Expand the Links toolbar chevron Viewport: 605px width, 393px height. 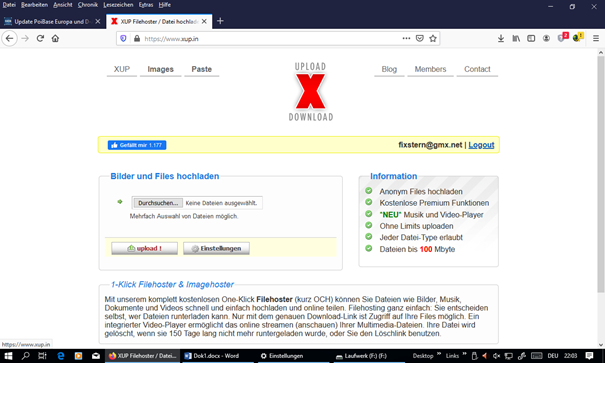point(464,354)
